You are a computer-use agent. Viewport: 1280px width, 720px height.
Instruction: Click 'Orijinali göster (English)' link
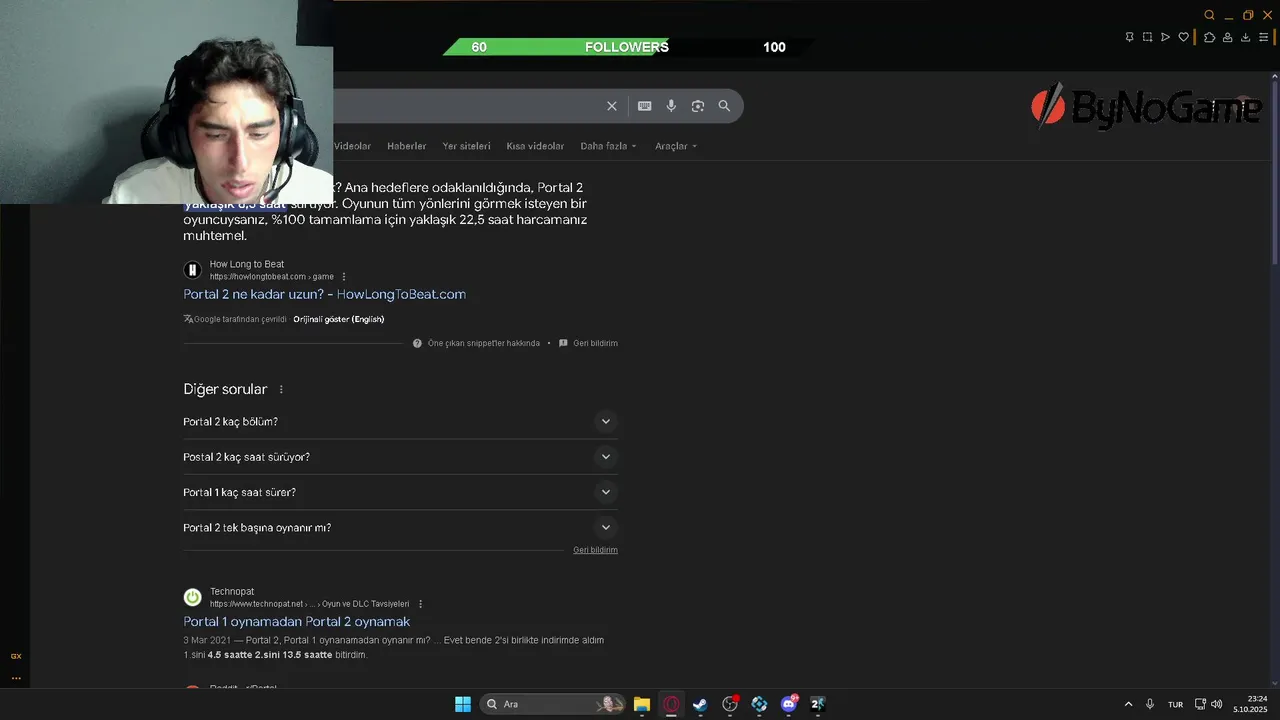[x=338, y=319]
